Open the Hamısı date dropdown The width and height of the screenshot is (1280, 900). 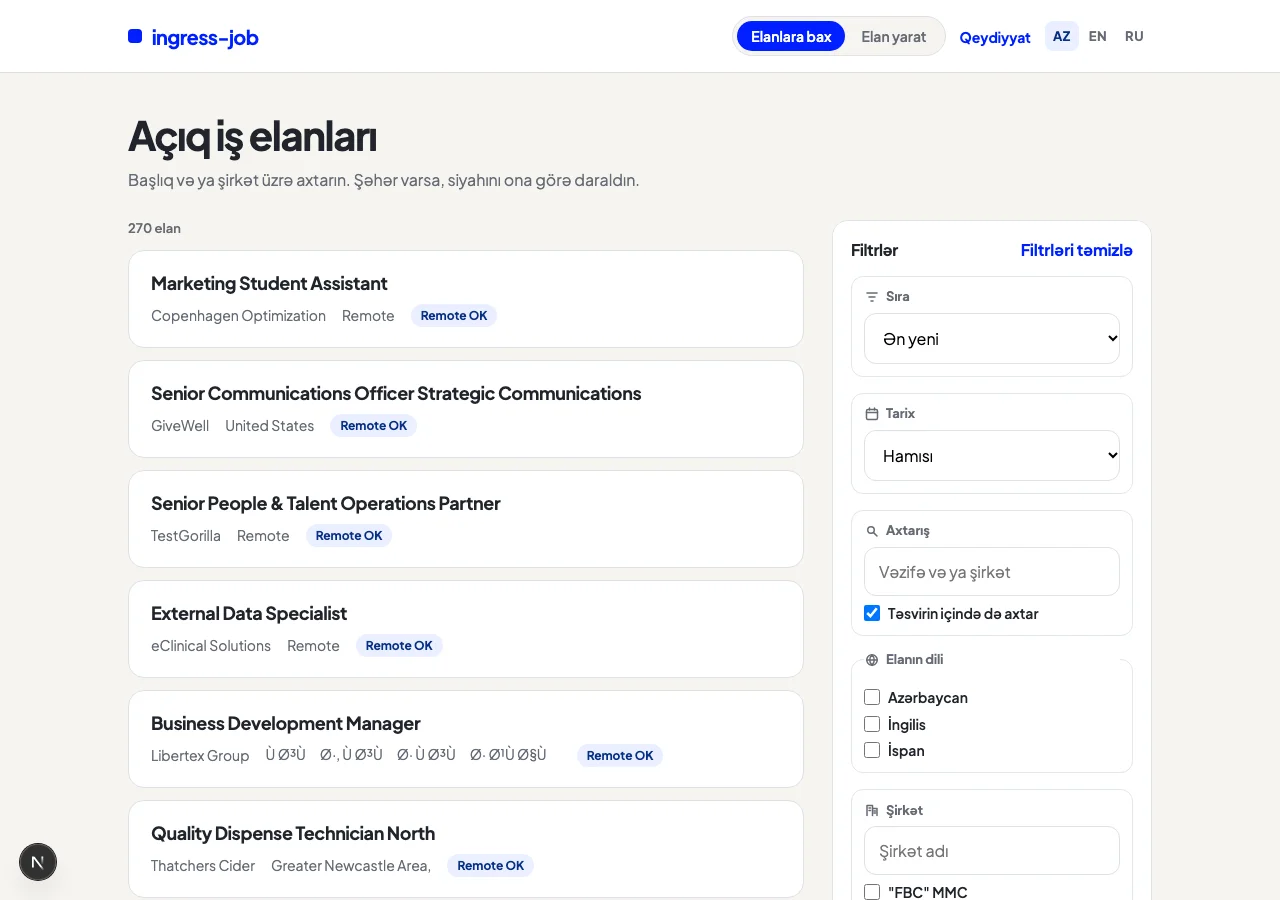pyautogui.click(x=992, y=456)
